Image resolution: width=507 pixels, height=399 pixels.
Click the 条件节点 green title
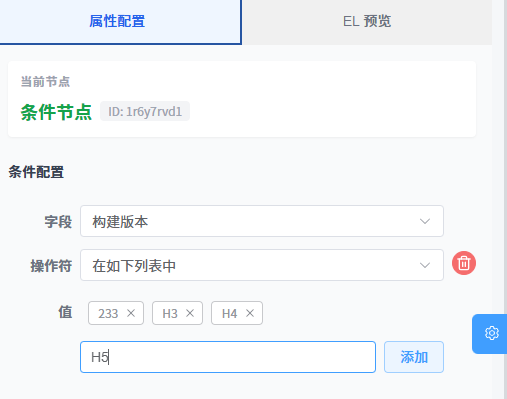coord(56,112)
